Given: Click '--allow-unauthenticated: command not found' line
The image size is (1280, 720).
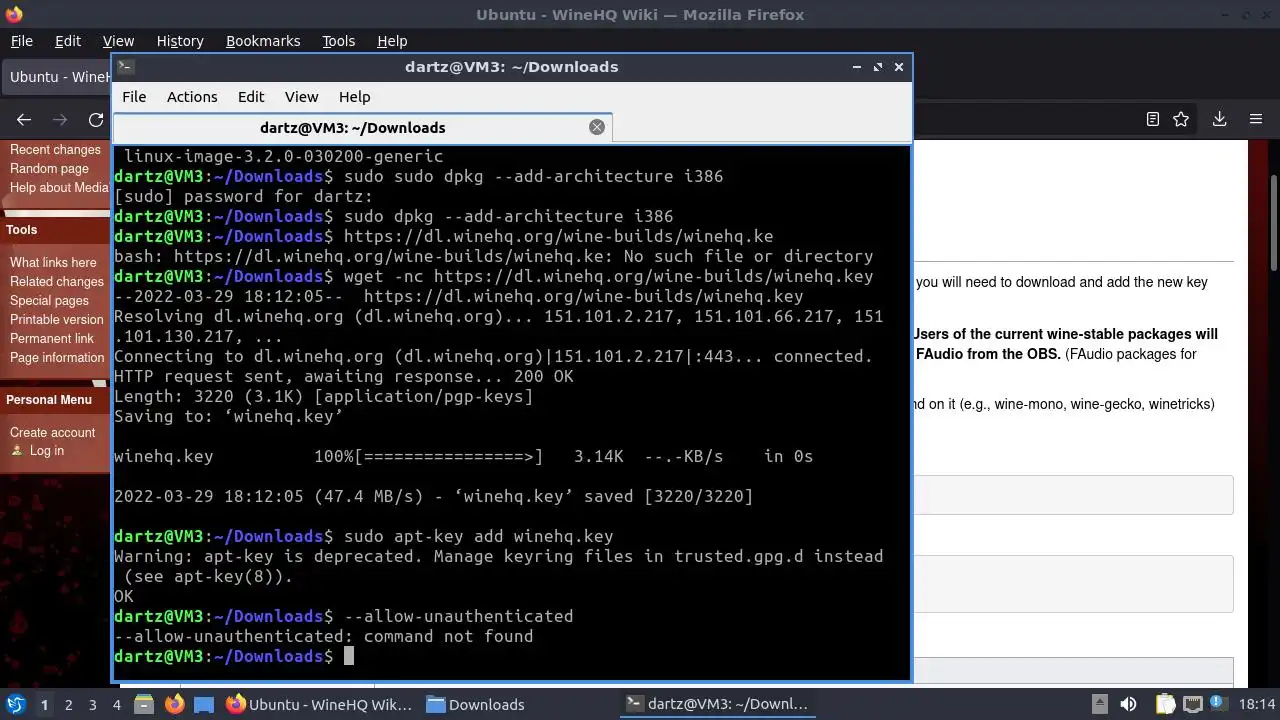Looking at the screenshot, I should pyautogui.click(x=323, y=636).
